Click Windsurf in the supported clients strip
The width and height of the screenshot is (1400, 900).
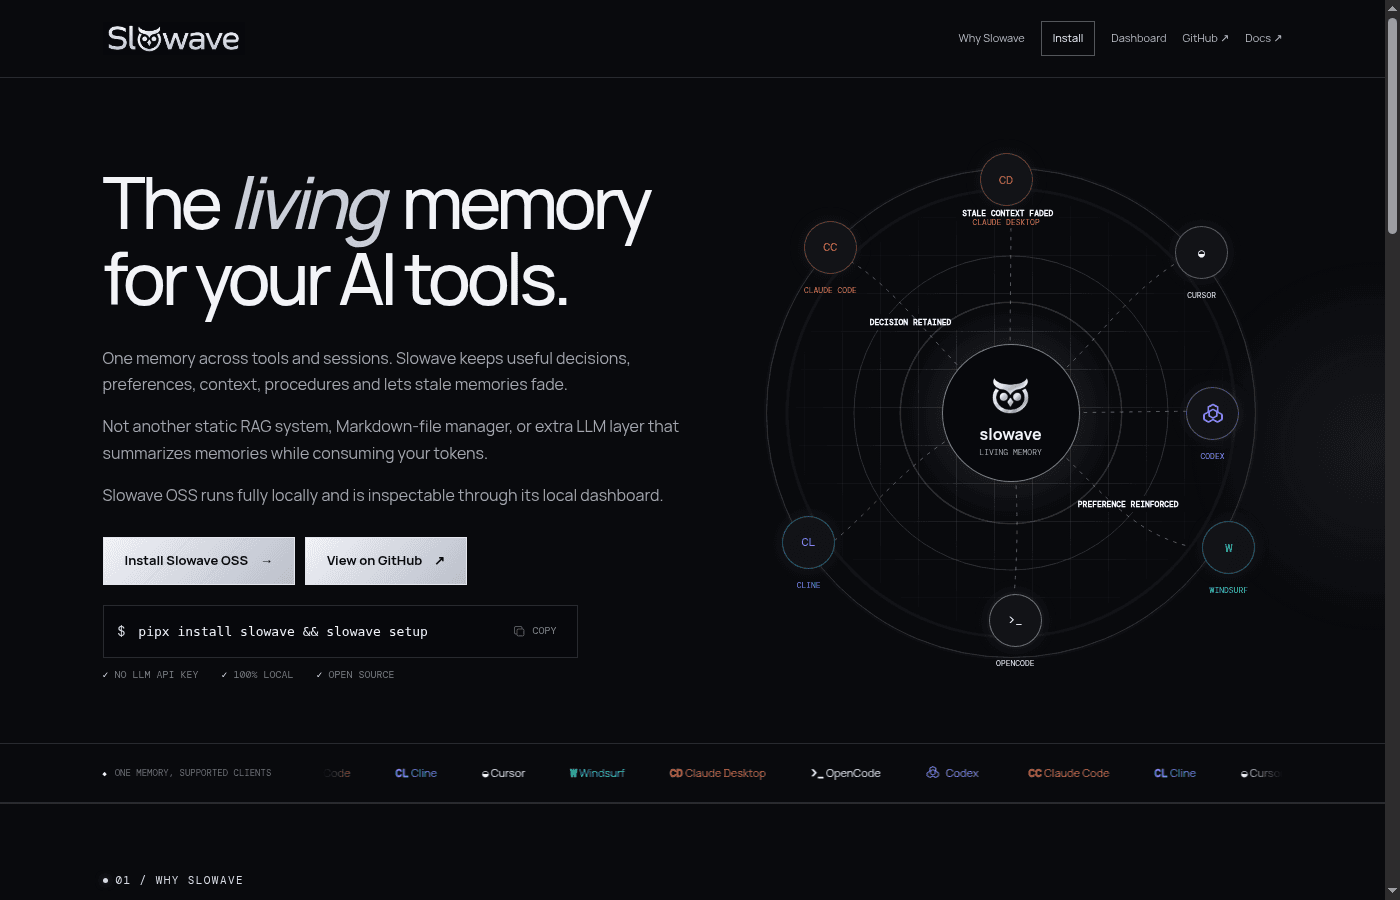coord(597,773)
